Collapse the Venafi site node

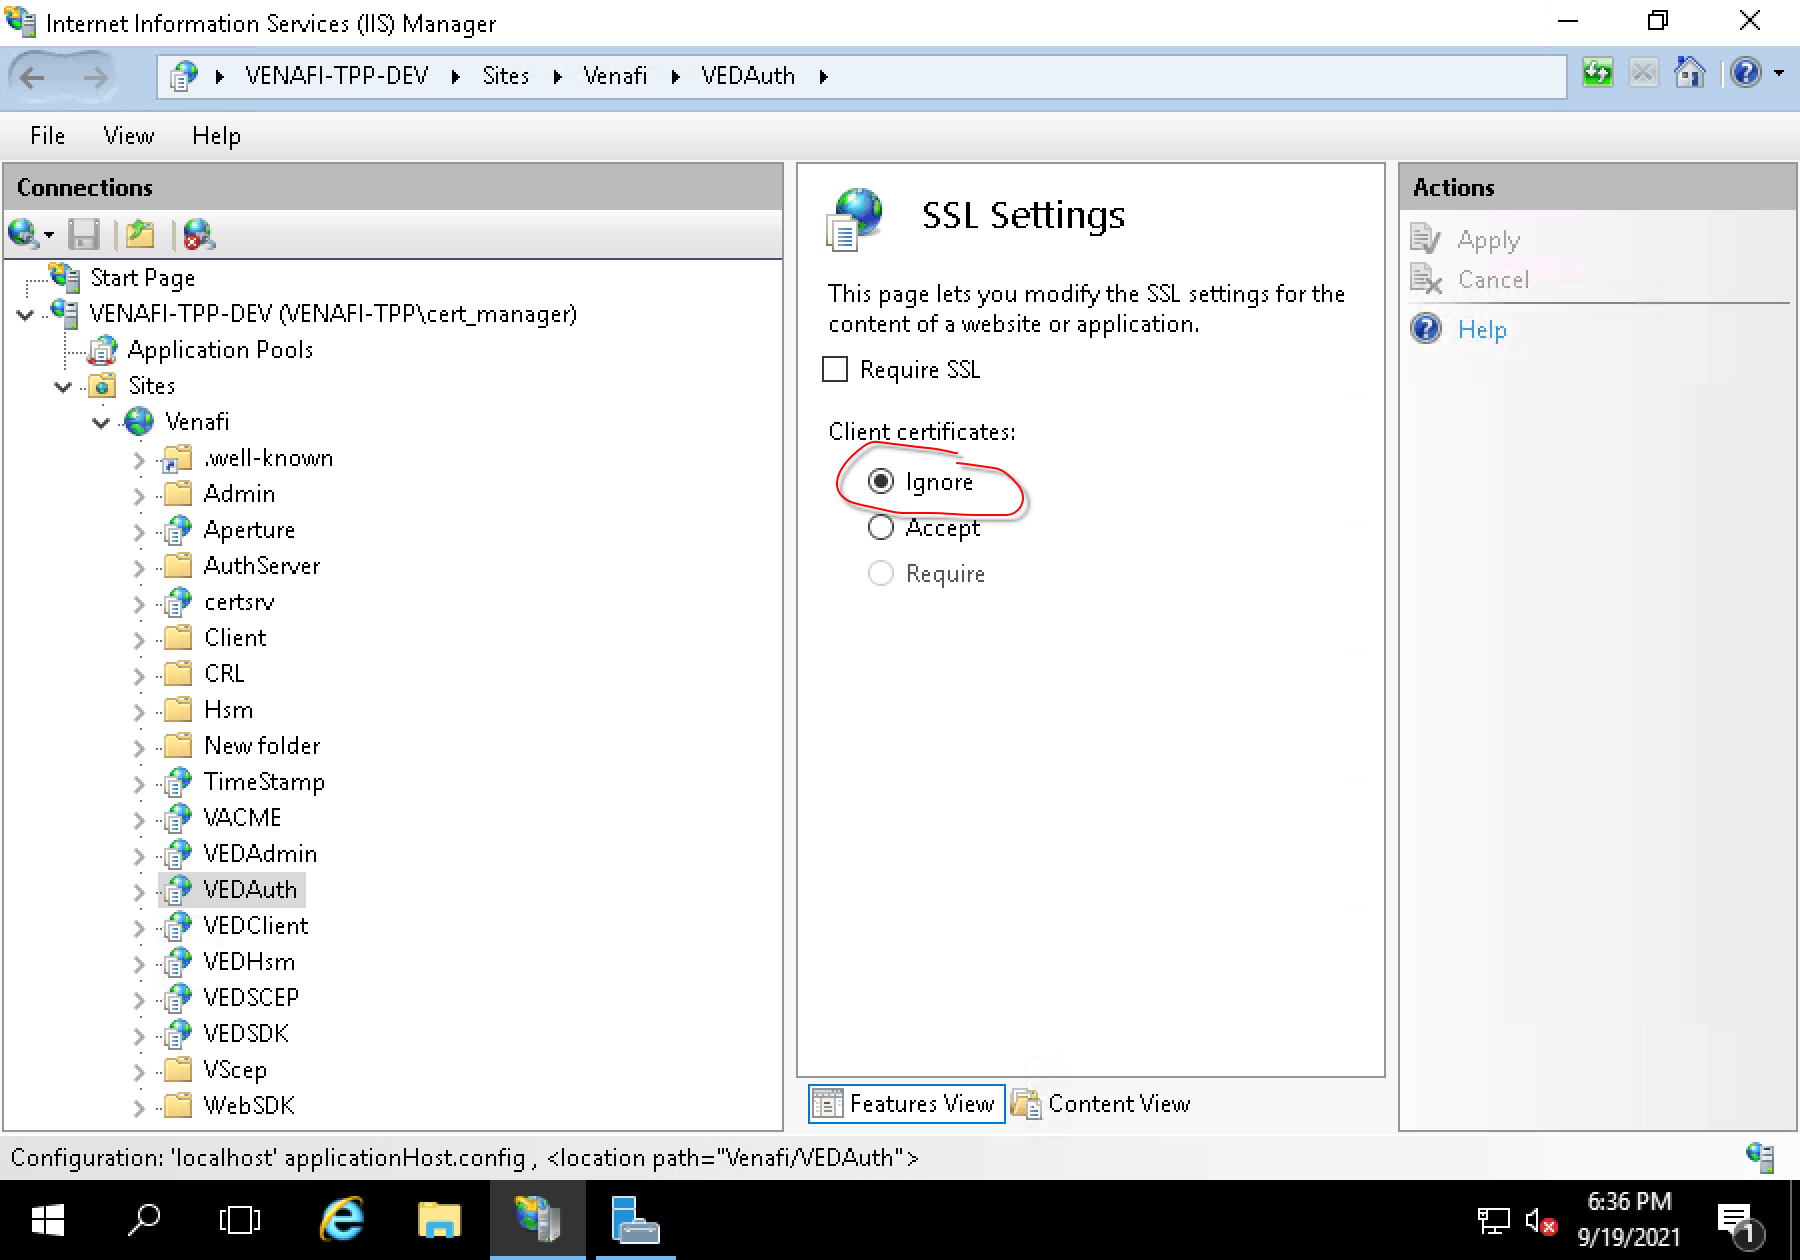point(101,423)
